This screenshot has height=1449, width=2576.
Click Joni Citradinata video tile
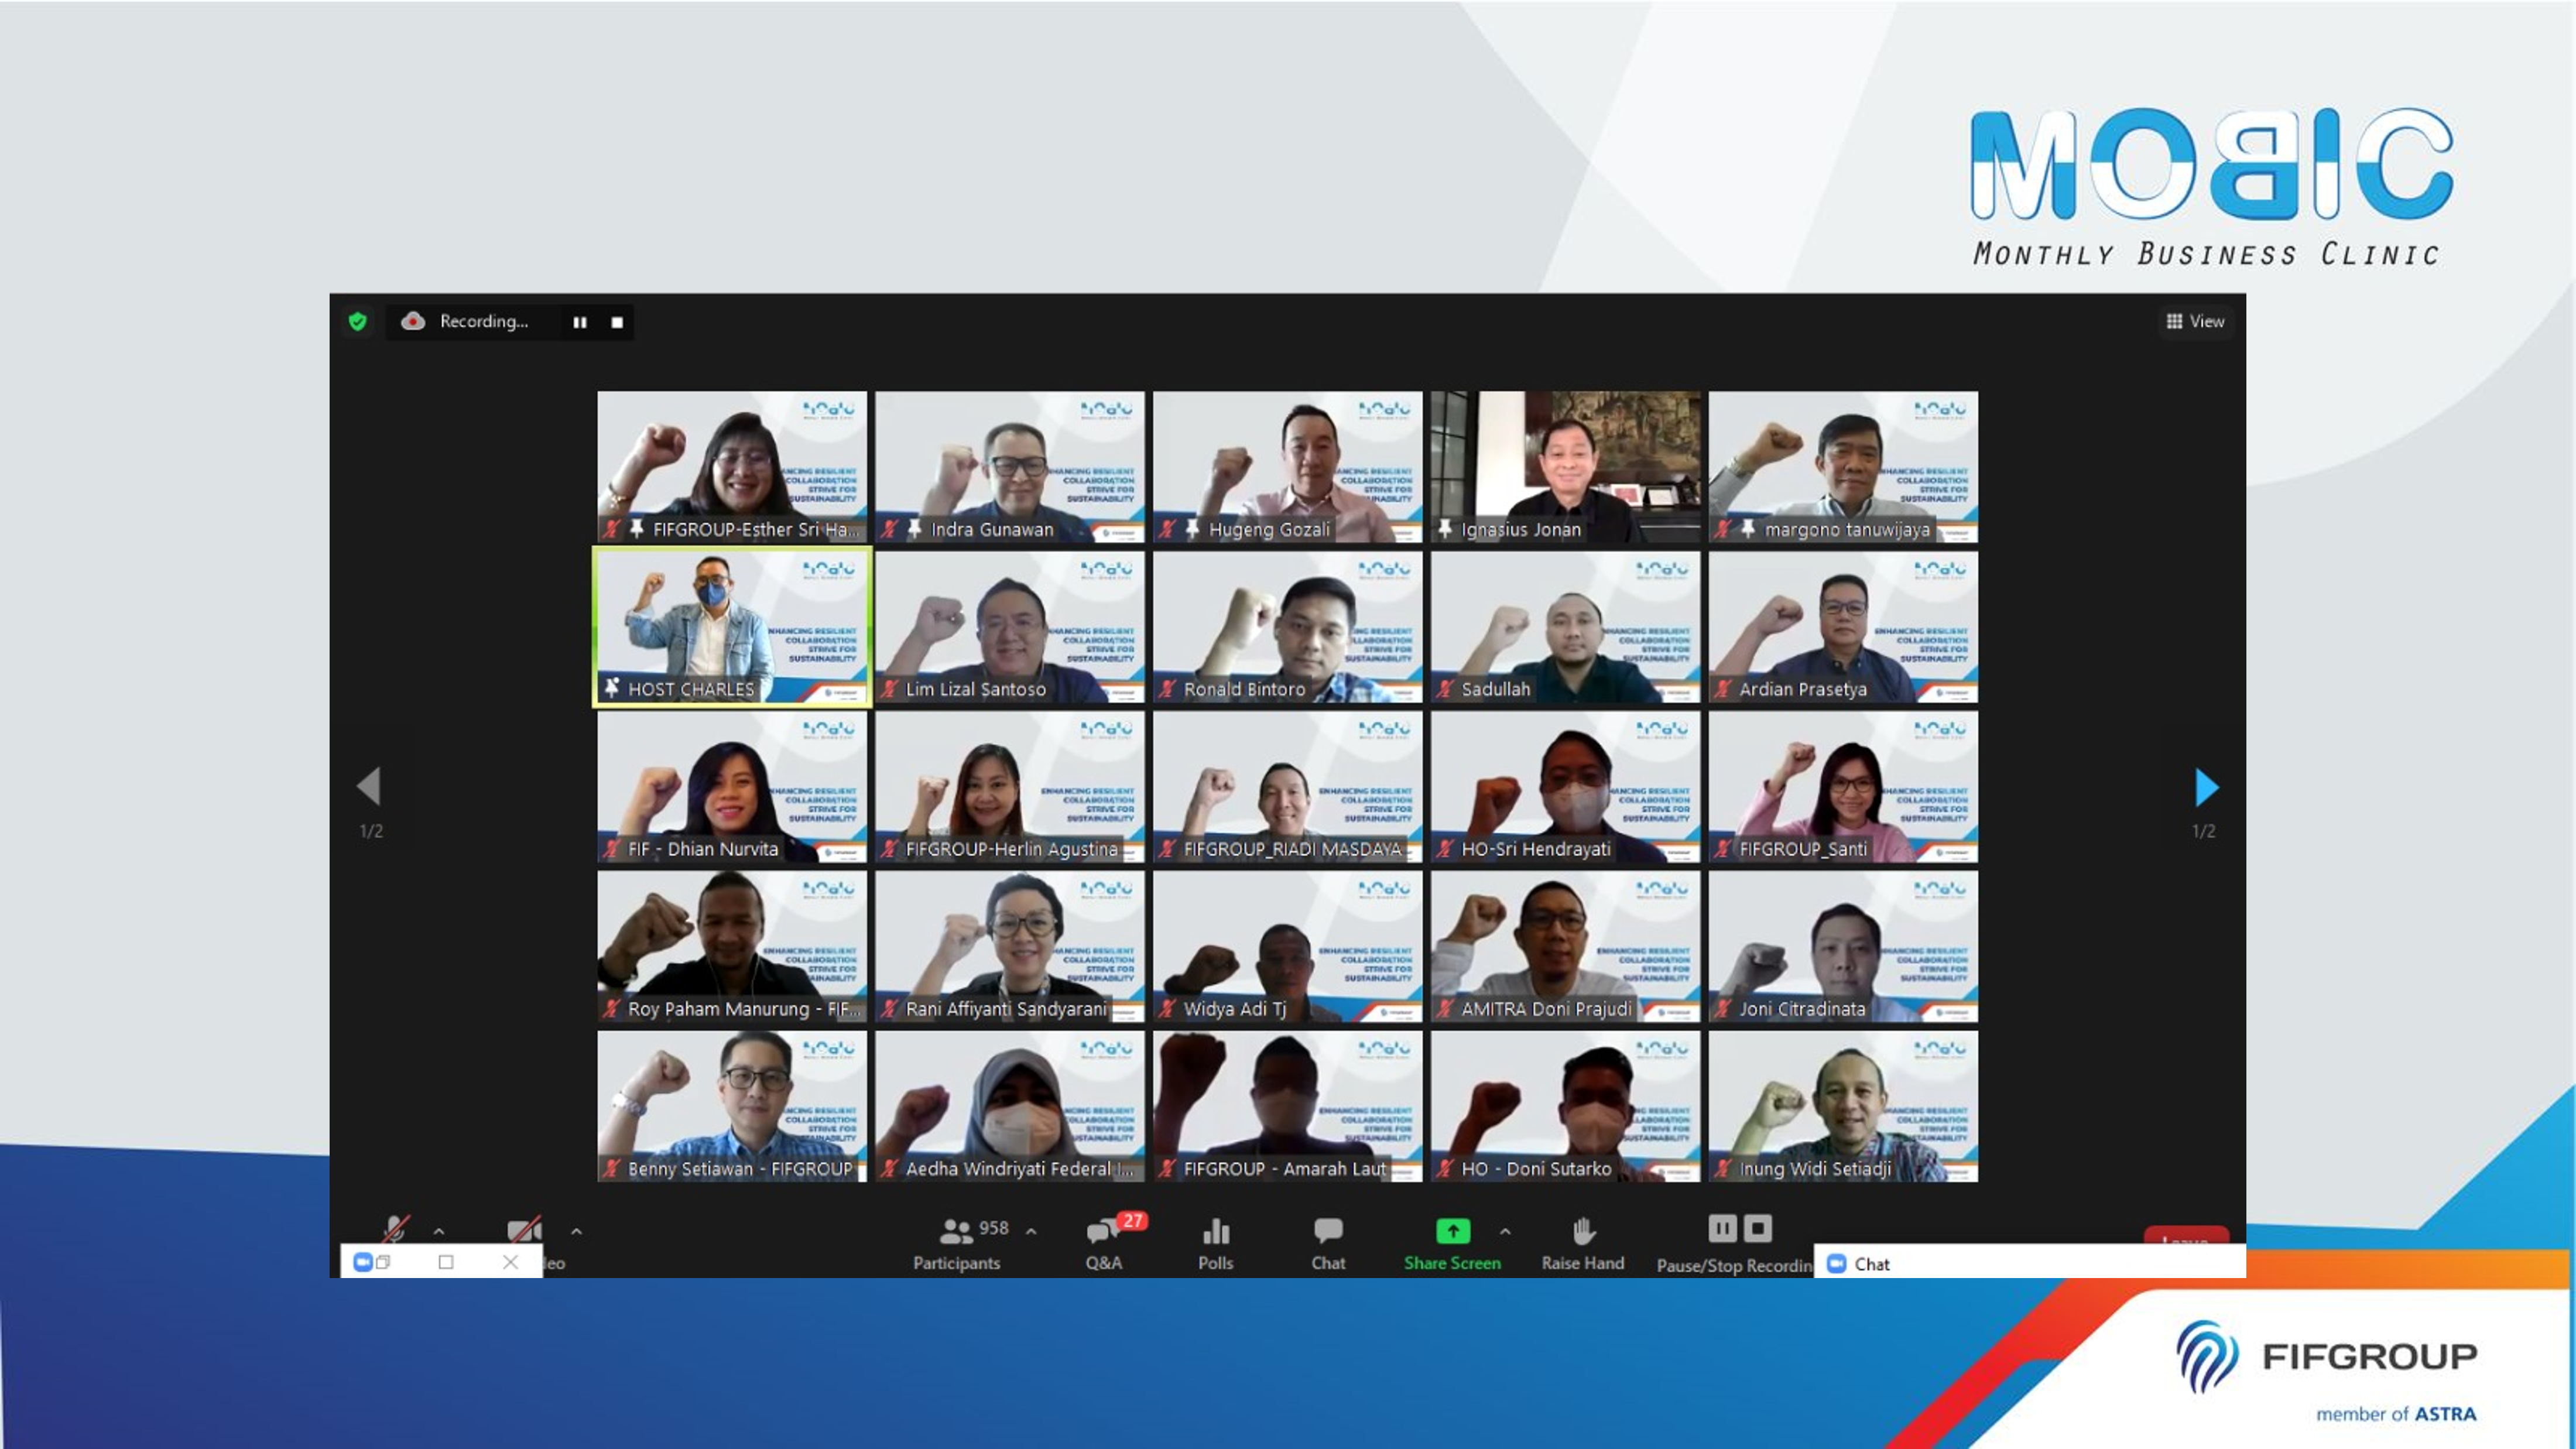(1843, 947)
